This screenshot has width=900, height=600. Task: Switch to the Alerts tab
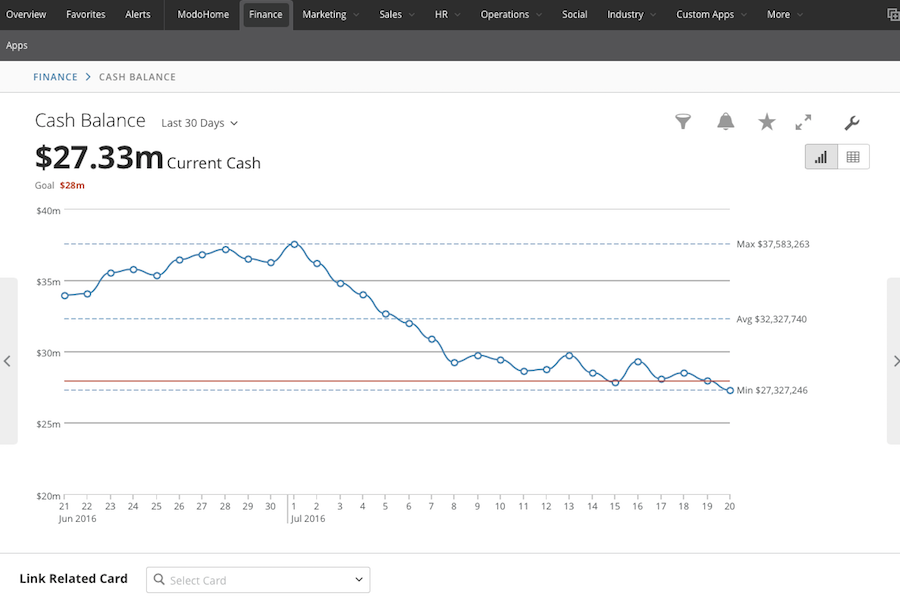point(138,15)
